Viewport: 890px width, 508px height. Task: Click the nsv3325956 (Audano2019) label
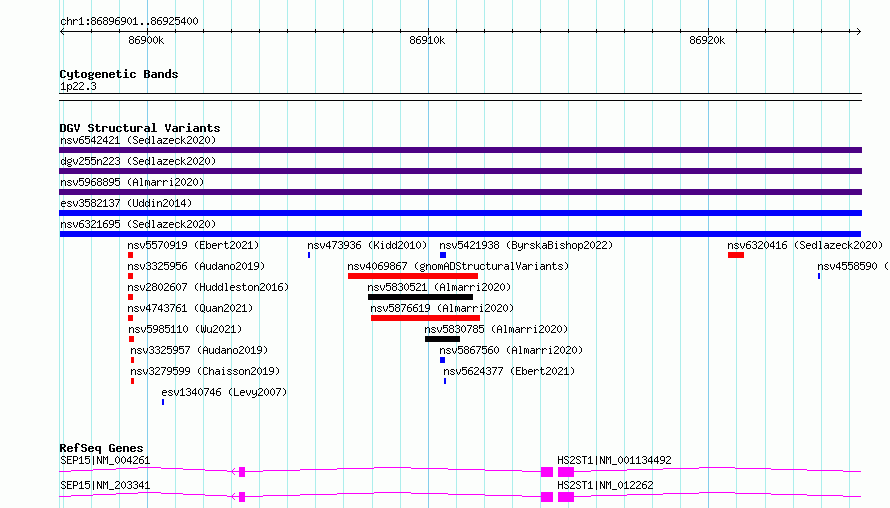[196, 266]
